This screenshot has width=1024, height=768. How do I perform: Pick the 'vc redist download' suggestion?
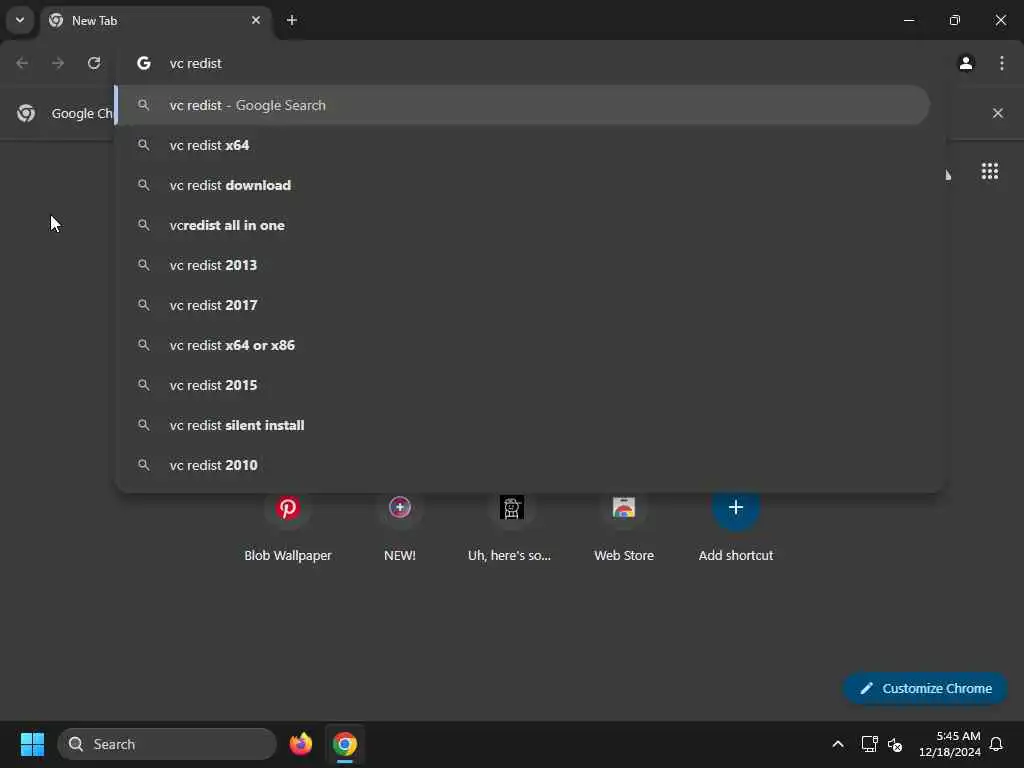[522, 185]
